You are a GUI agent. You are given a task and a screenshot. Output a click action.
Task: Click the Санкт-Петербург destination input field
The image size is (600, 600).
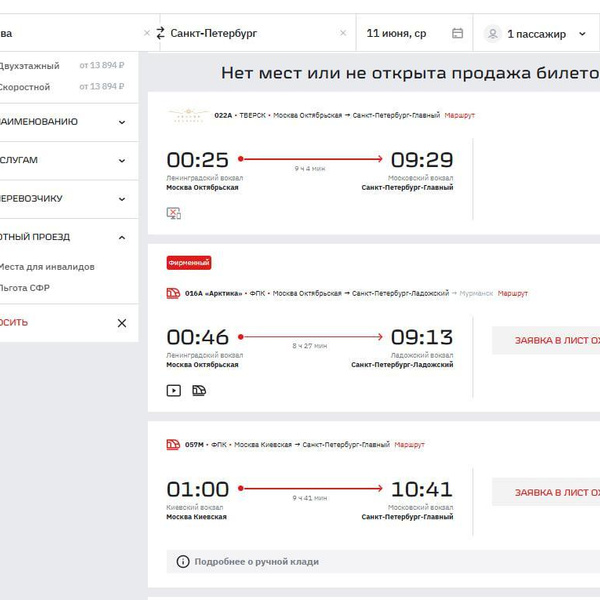tap(250, 33)
